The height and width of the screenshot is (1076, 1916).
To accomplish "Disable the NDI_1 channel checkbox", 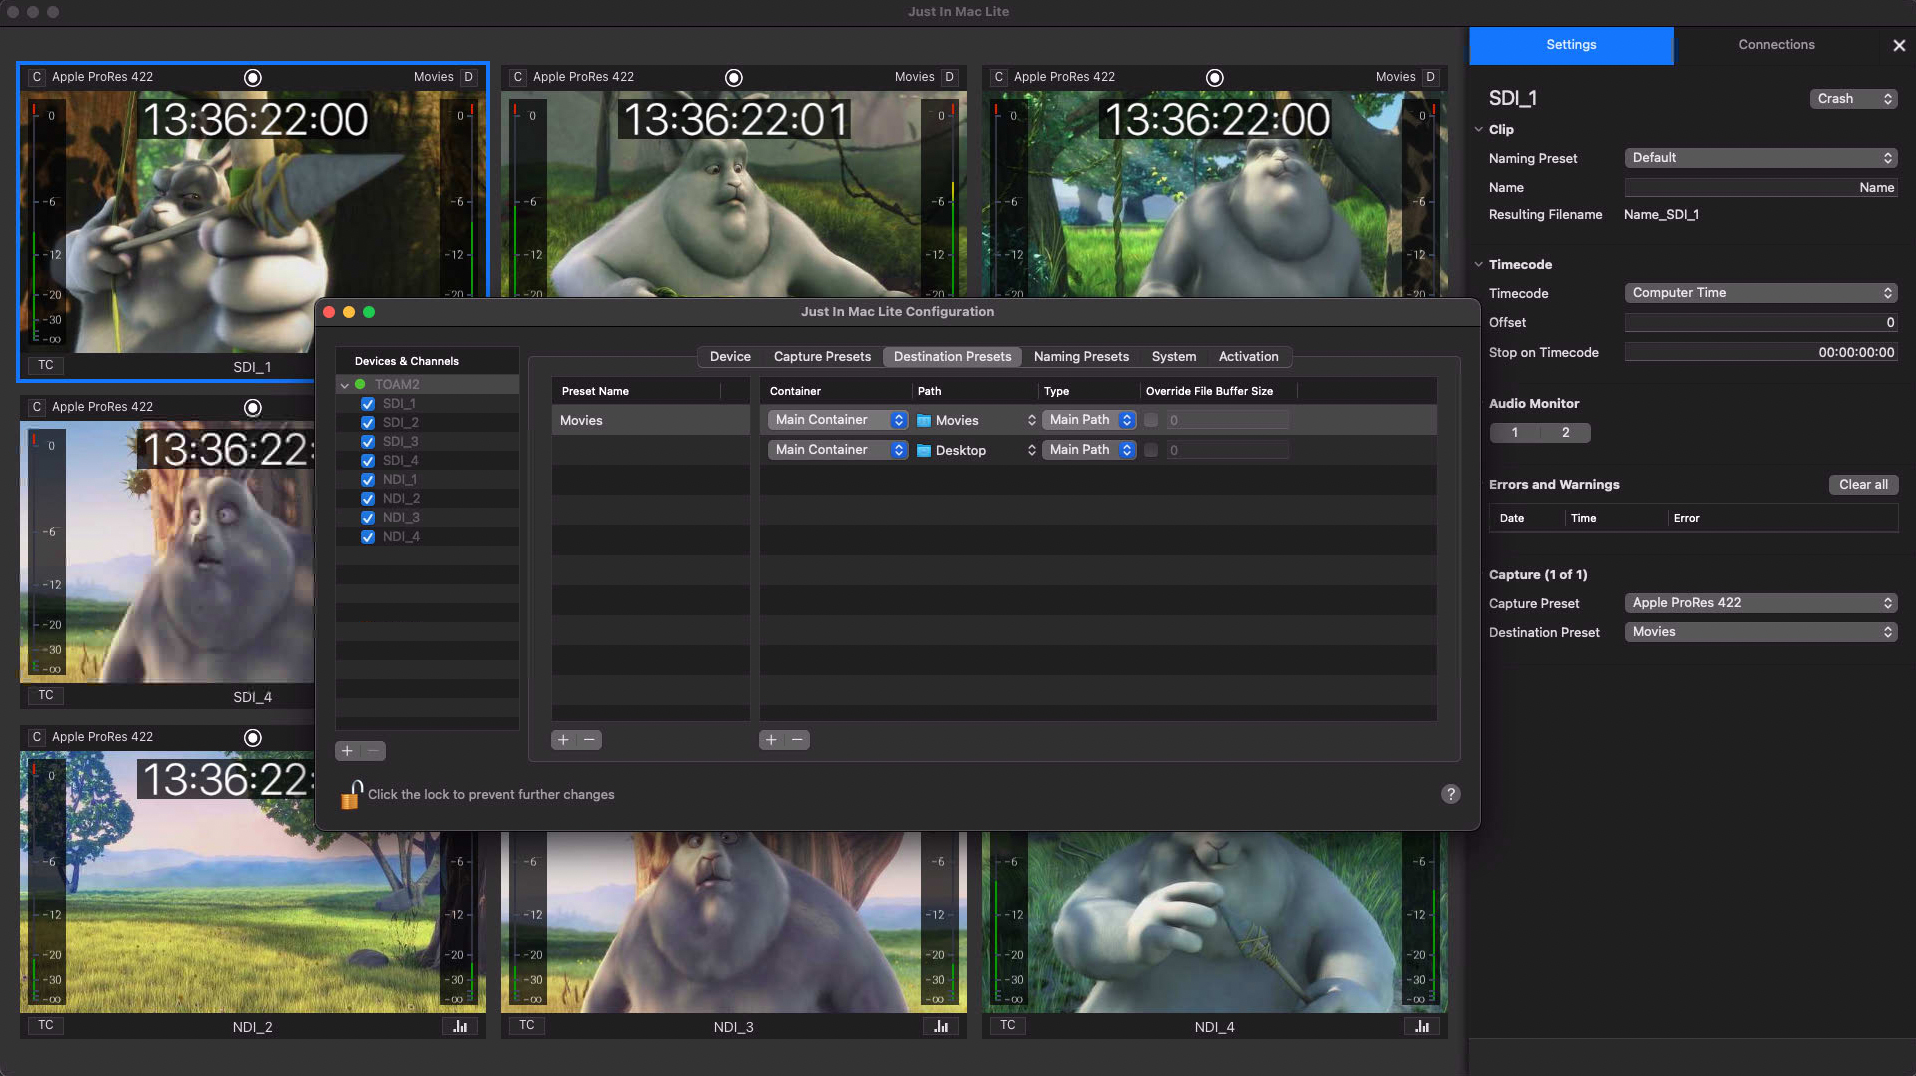I will [368, 480].
